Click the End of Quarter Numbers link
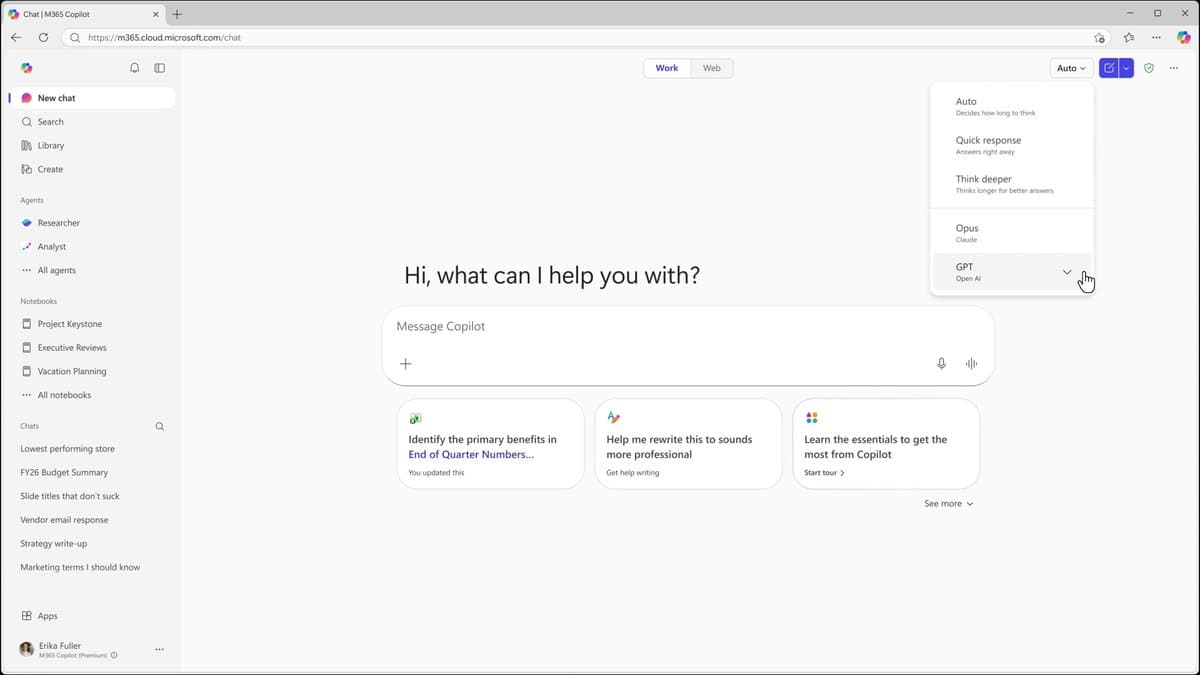Image resolution: width=1200 pixels, height=675 pixels. tap(471, 454)
